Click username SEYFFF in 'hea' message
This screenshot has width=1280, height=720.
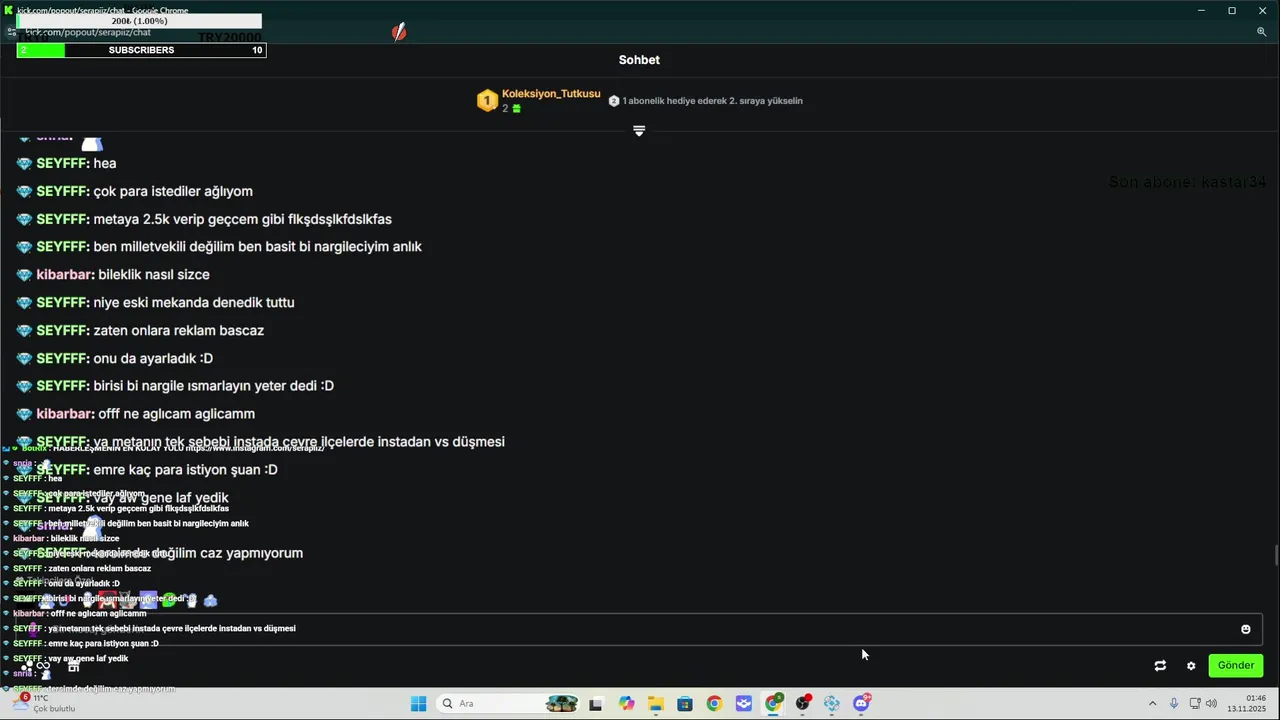62,164
